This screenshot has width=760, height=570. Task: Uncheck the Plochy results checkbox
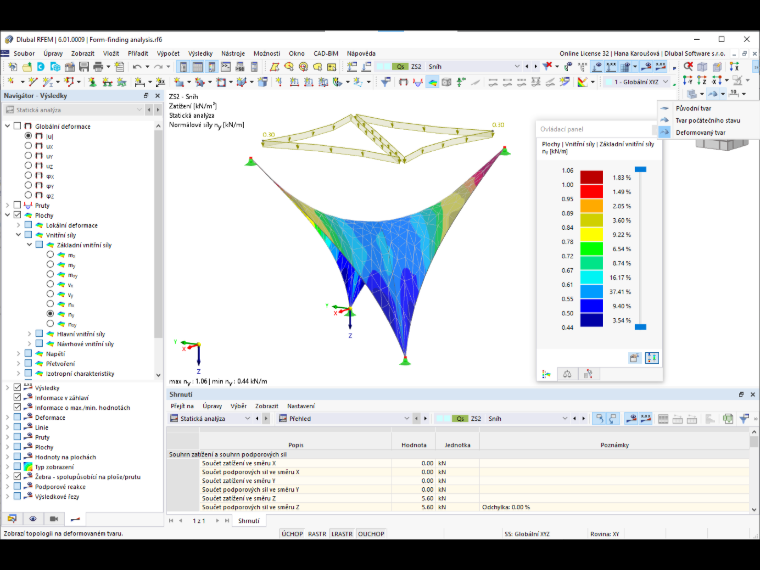(x=17, y=215)
